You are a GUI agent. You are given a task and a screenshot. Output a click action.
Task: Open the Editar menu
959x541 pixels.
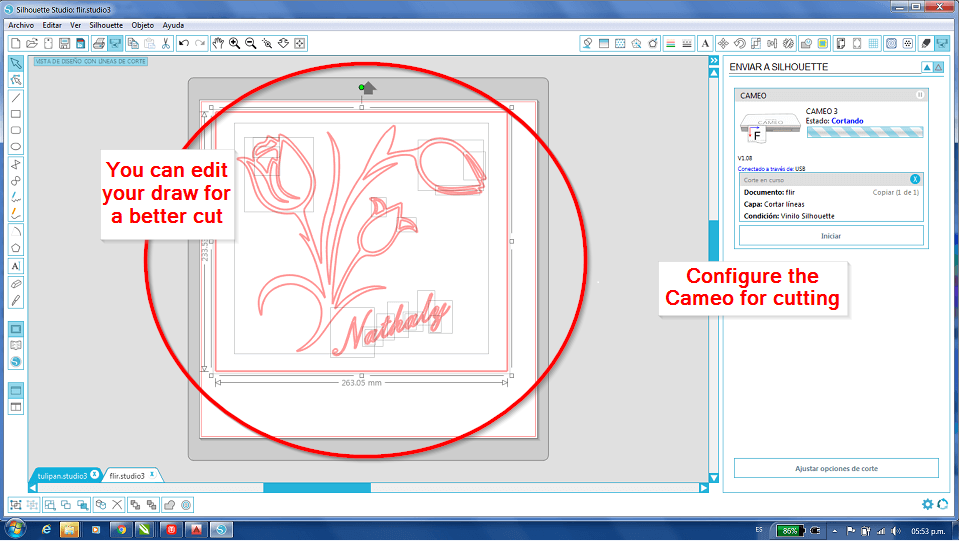coord(52,25)
